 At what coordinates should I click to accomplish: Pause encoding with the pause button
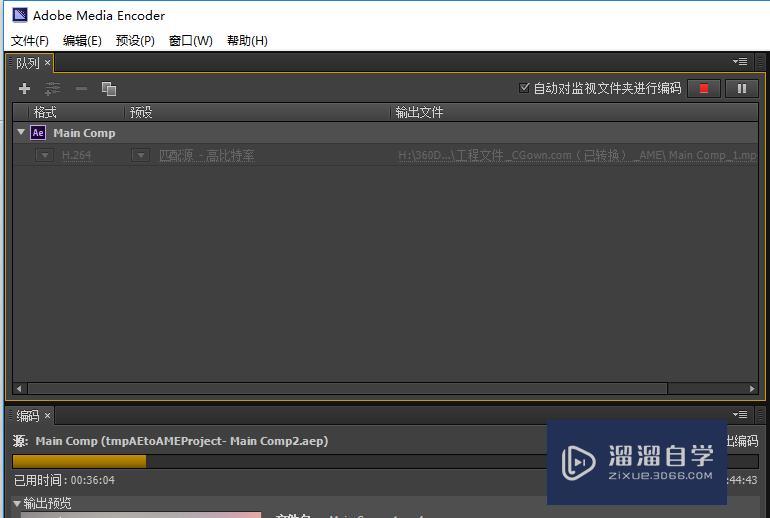coord(742,88)
